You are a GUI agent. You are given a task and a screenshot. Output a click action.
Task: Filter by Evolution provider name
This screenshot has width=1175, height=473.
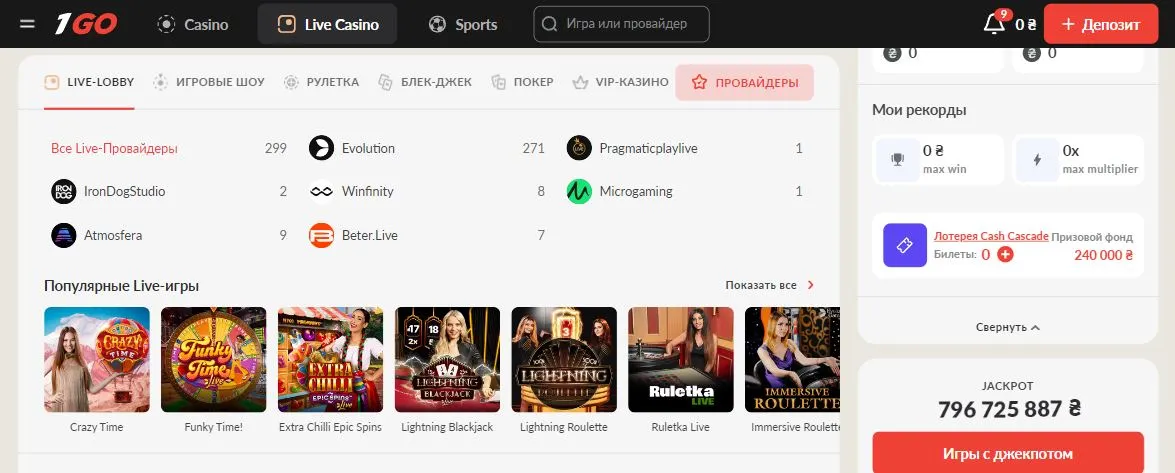368,148
